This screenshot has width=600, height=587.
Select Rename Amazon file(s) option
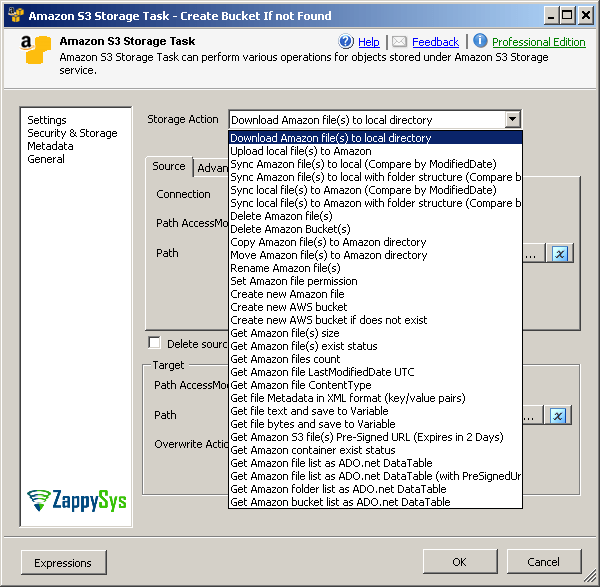point(375,268)
